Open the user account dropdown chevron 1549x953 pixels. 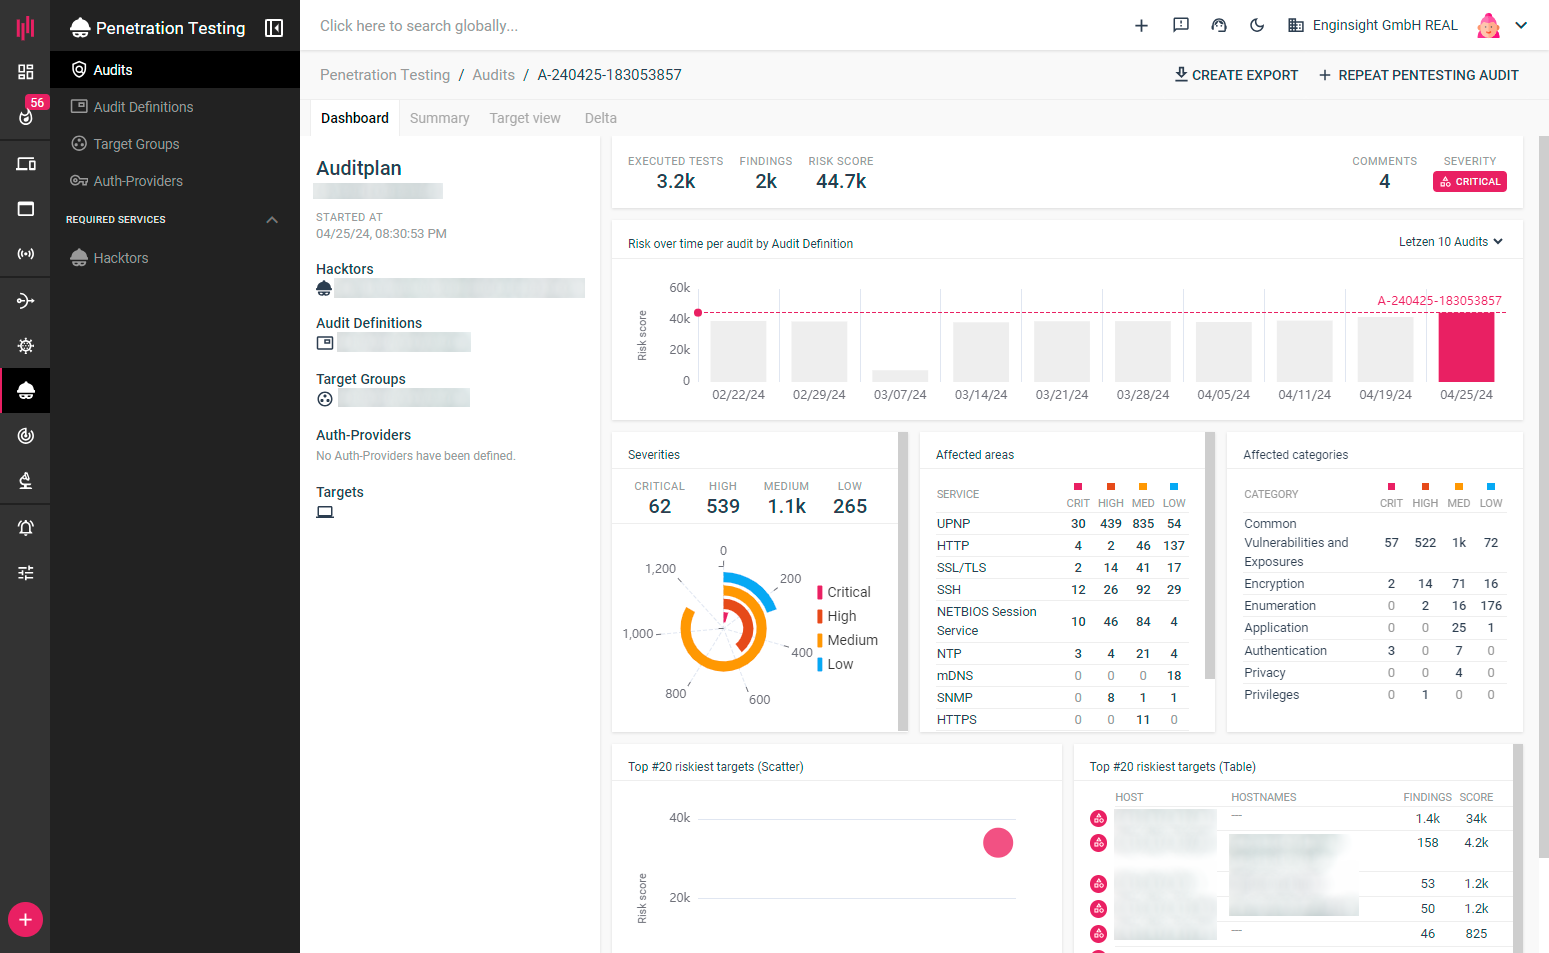click(1521, 26)
